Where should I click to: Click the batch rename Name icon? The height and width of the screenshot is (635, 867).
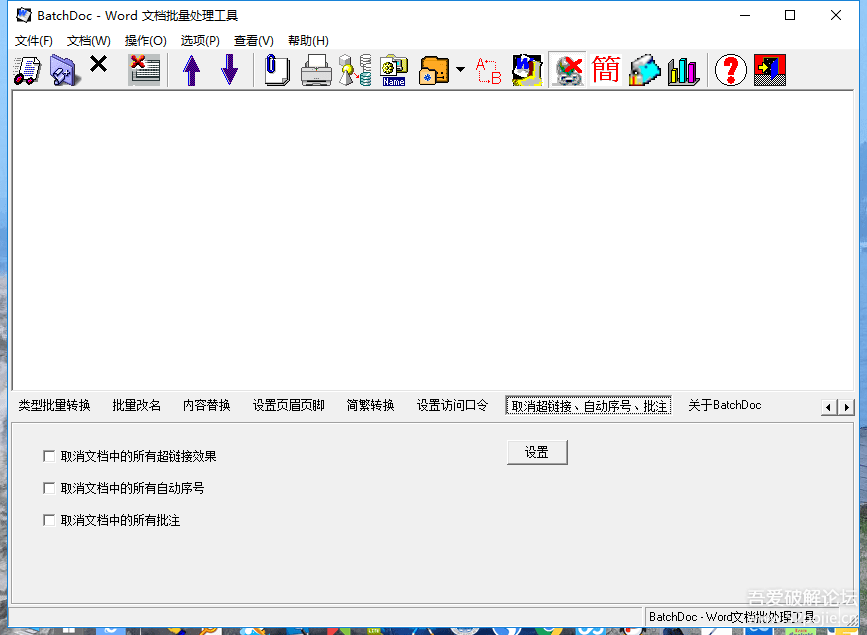pyautogui.click(x=394, y=70)
